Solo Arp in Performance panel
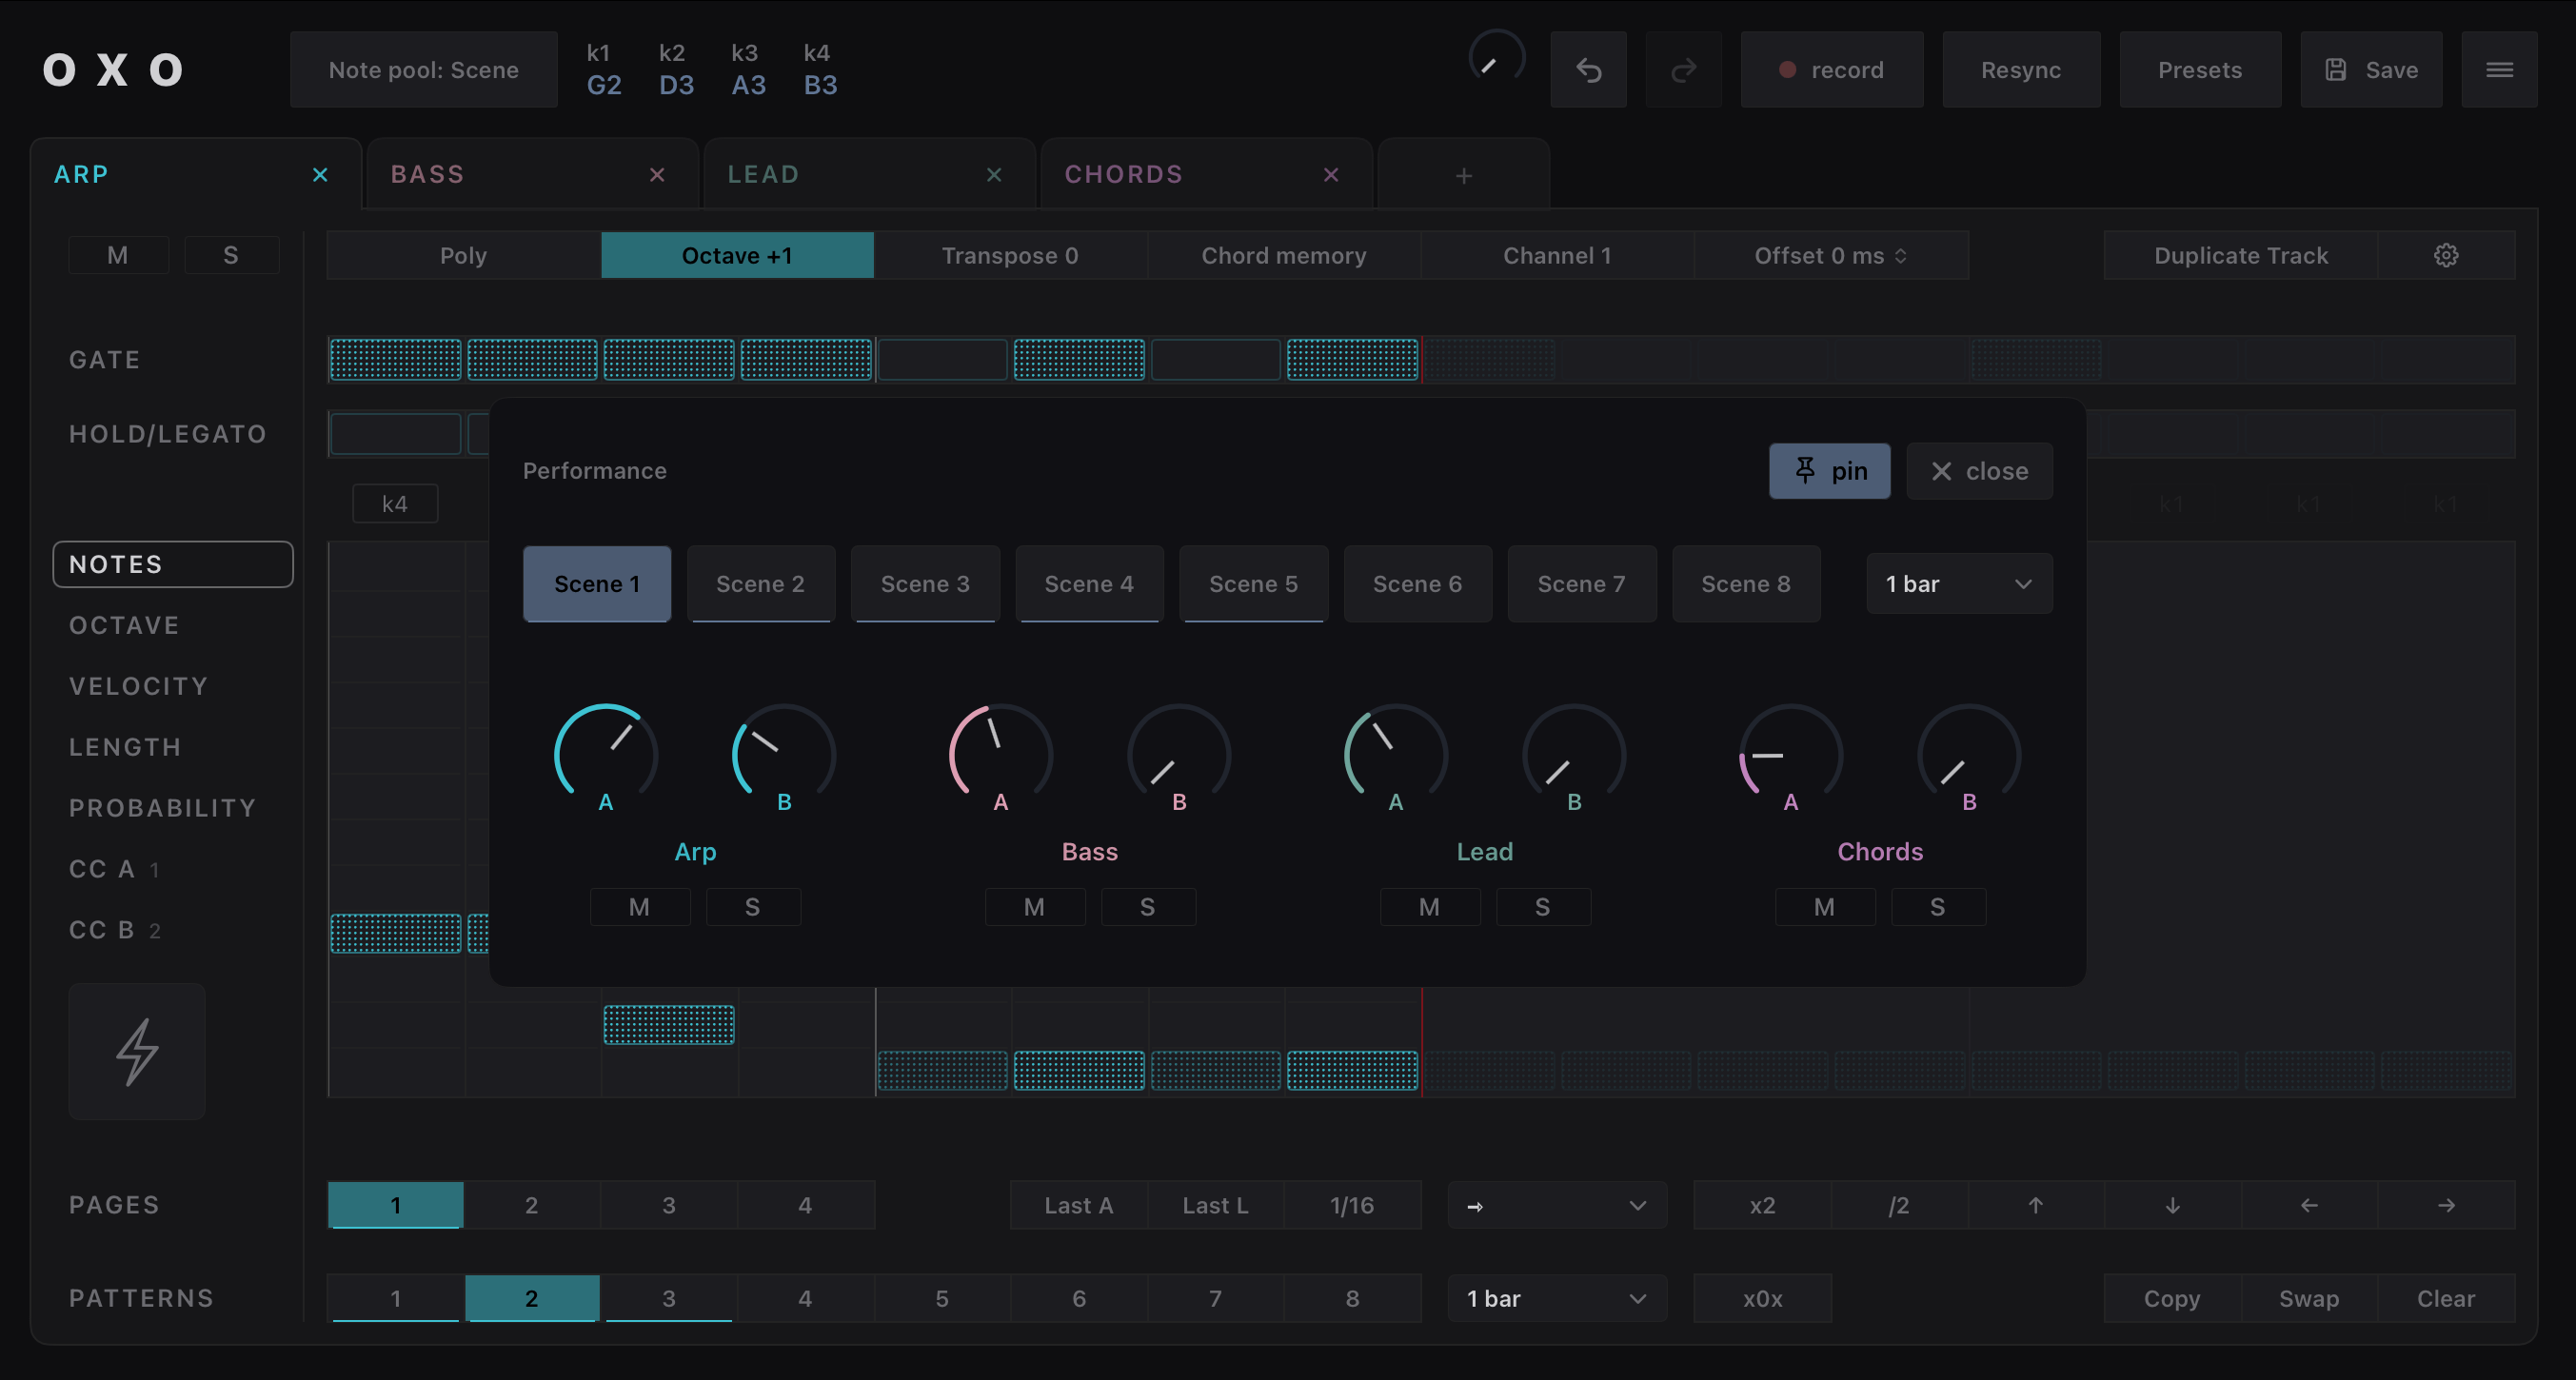The image size is (2576, 1380). (x=753, y=907)
